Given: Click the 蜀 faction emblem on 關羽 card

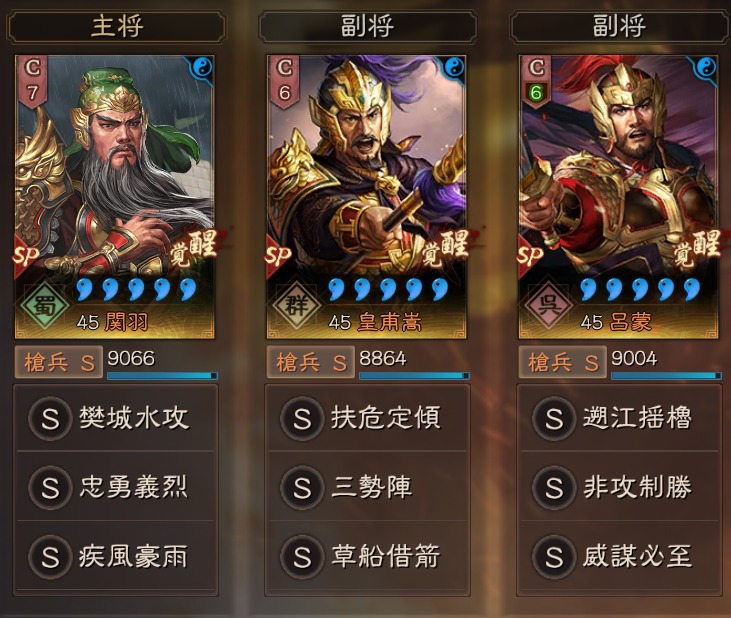Looking at the screenshot, I should coord(44,304).
